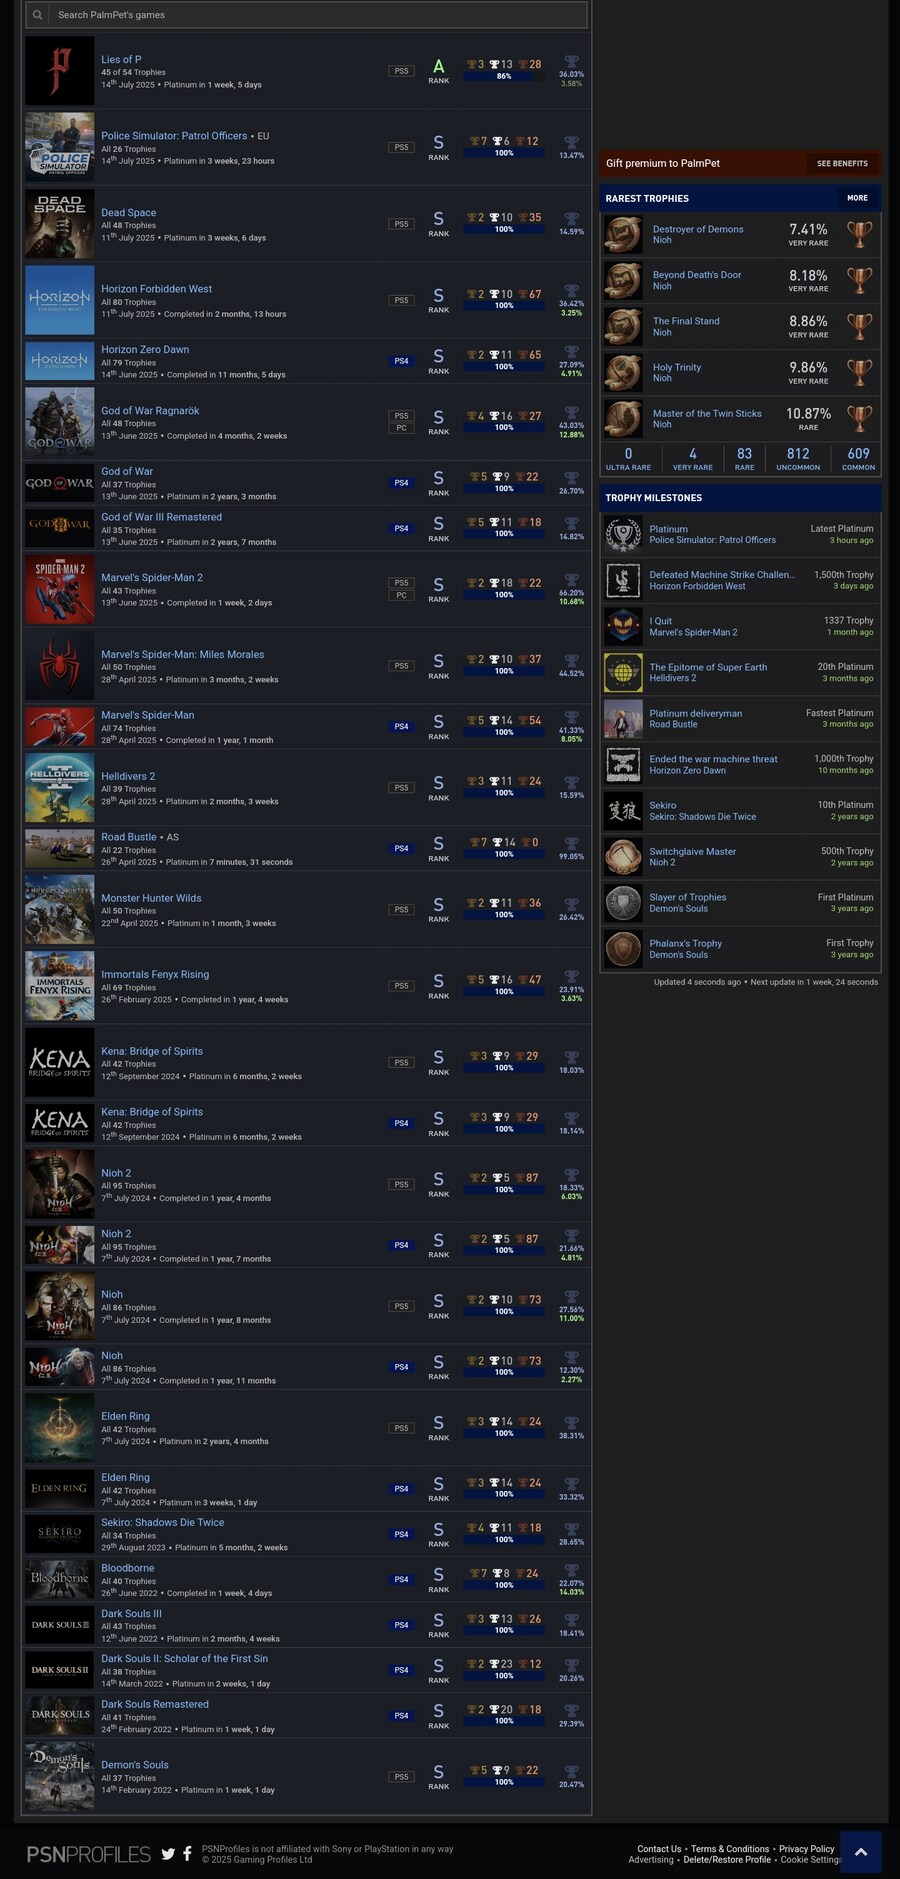Click the back-to-top arrow button
900x1879 pixels.
(861, 1852)
